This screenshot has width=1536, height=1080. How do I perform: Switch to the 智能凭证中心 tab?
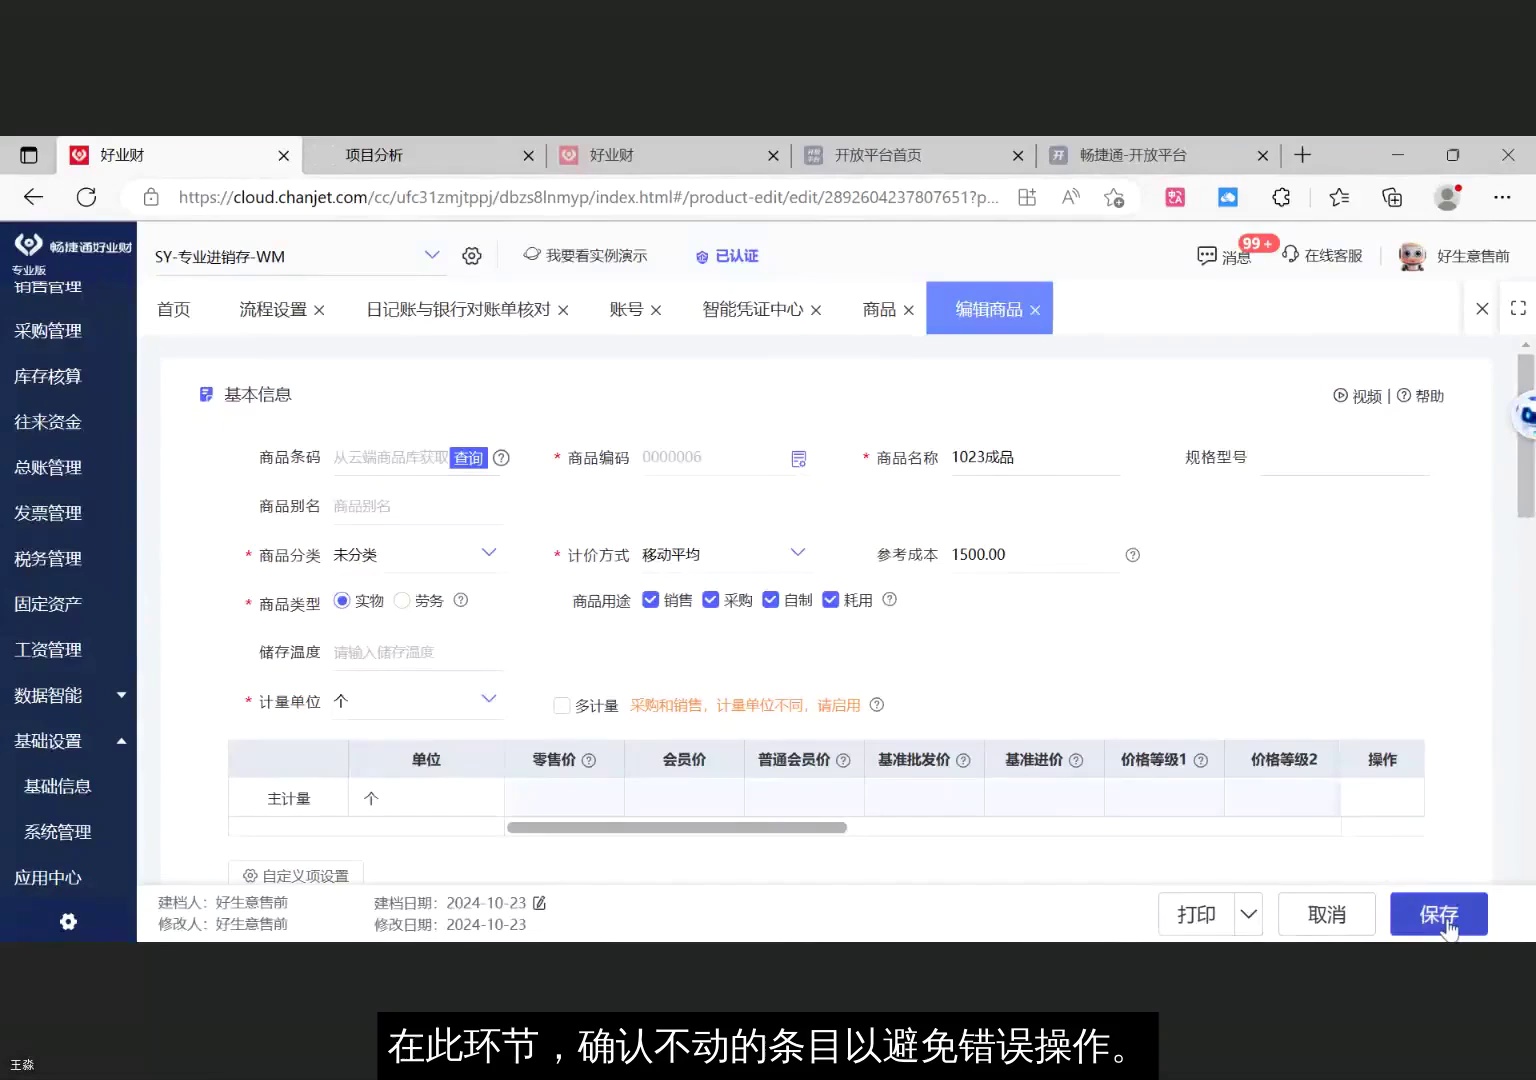(x=751, y=309)
